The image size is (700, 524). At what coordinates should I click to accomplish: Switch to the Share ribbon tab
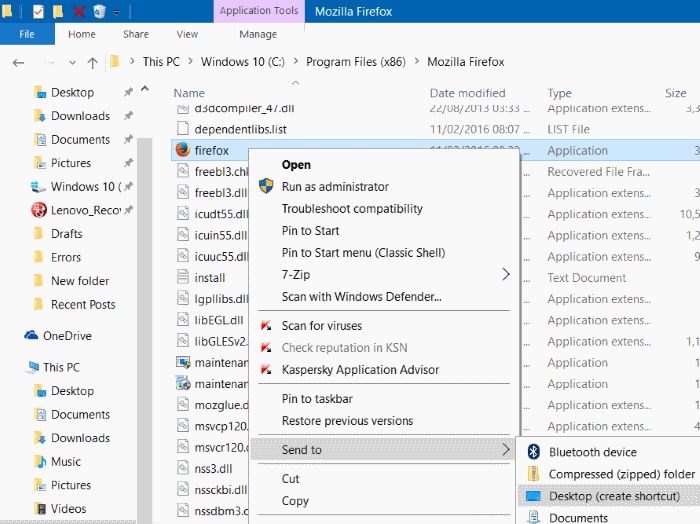coord(136,34)
